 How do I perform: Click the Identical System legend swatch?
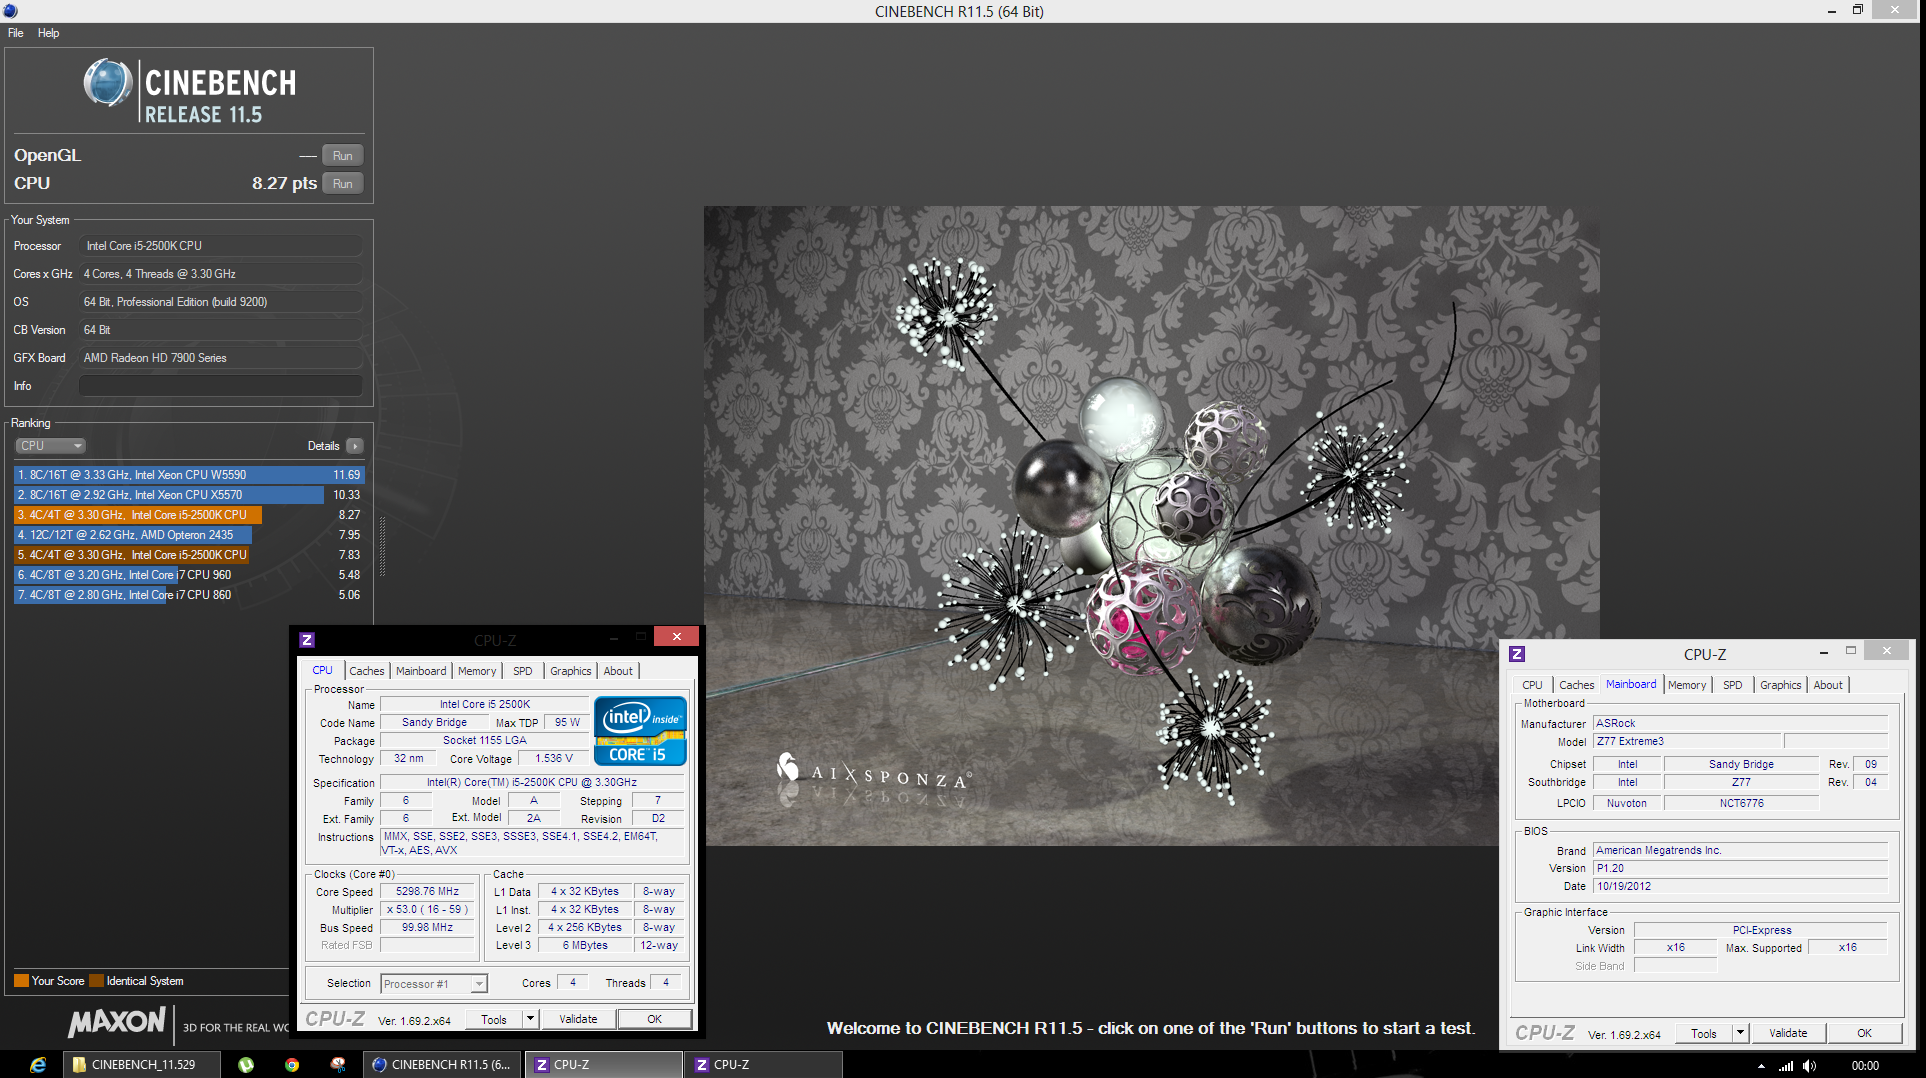[96, 981]
